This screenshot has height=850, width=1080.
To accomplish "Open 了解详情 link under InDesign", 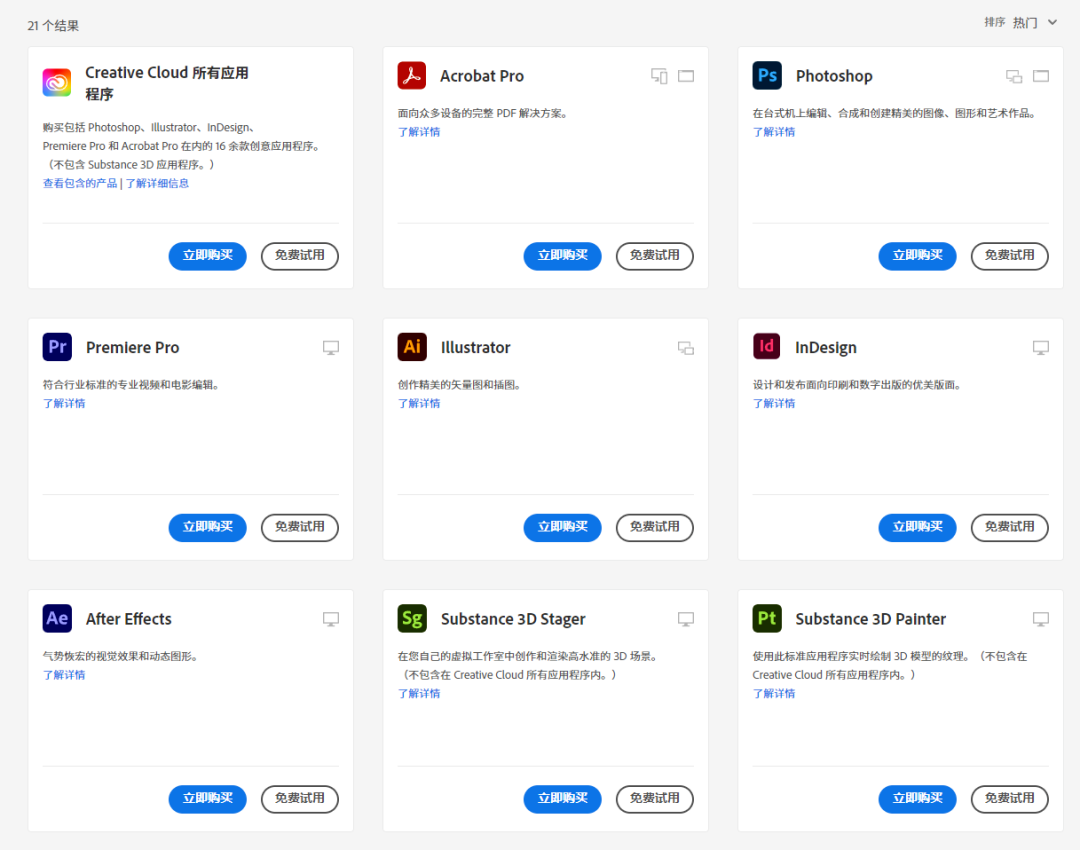I will (x=773, y=403).
